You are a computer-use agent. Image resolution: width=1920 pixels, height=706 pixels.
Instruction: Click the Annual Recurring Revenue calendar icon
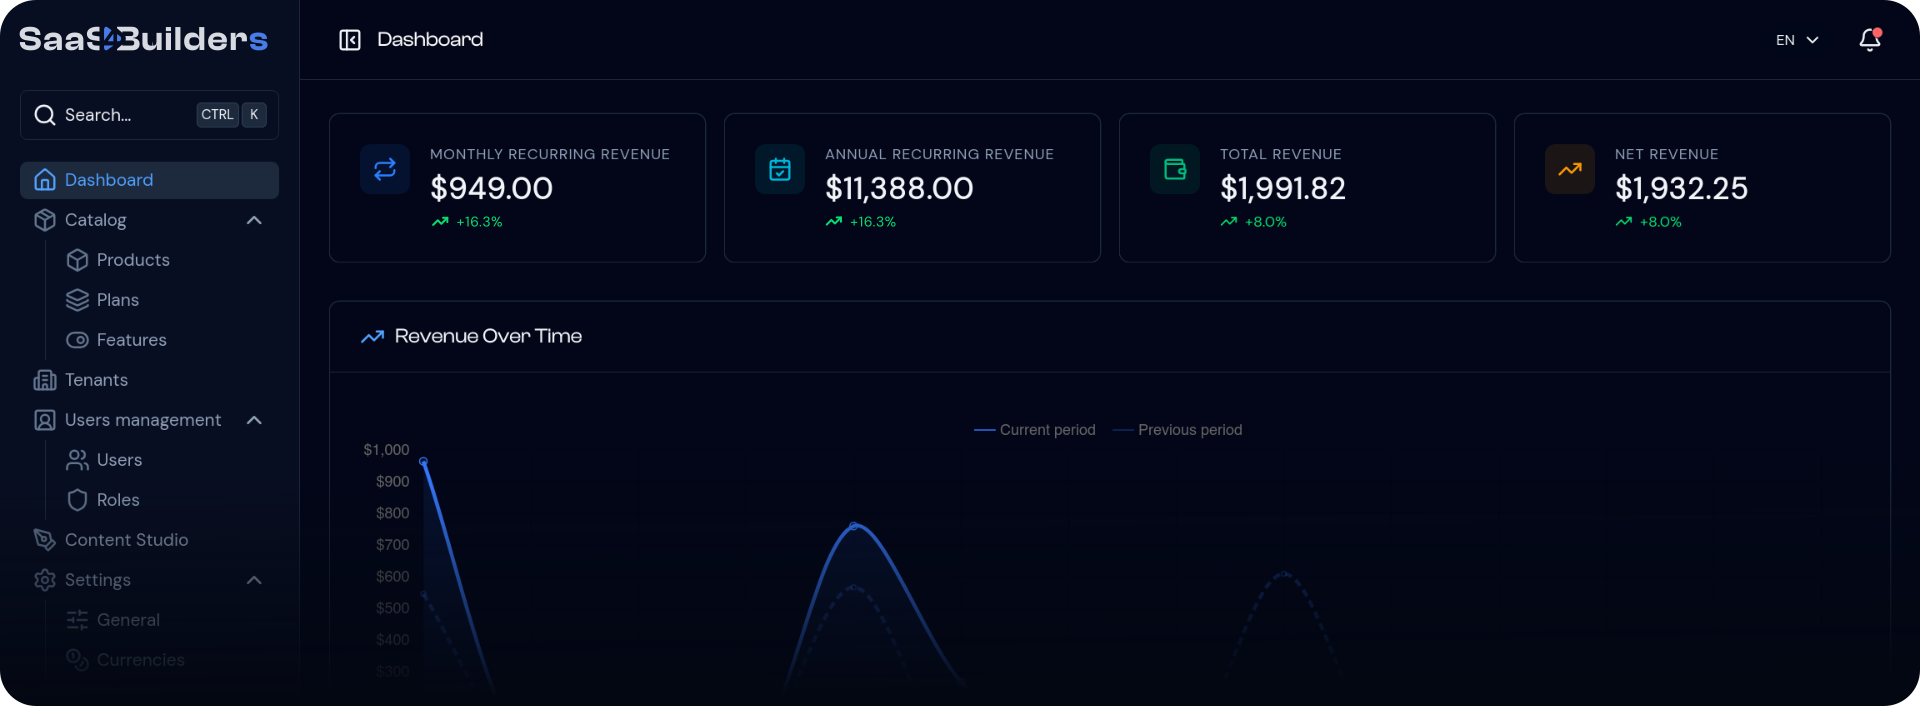(x=780, y=170)
